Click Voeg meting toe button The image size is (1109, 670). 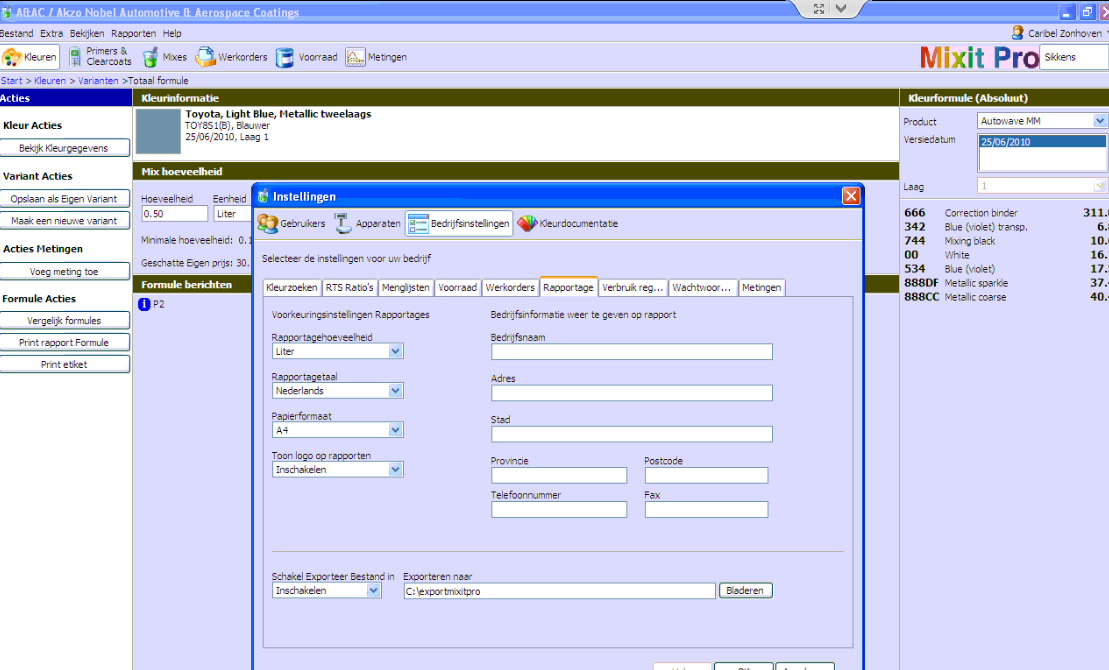coord(64,272)
